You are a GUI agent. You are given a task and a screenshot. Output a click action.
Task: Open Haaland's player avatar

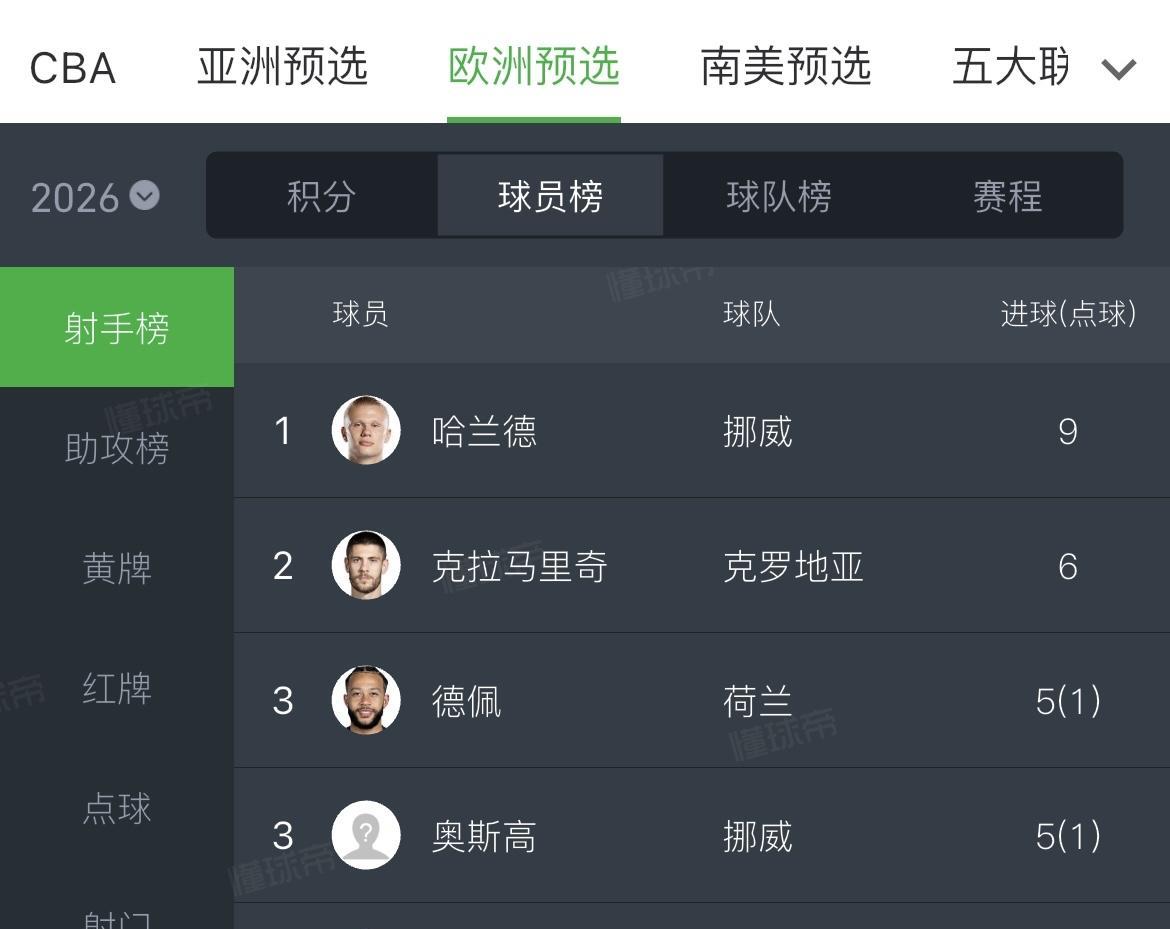click(x=366, y=430)
